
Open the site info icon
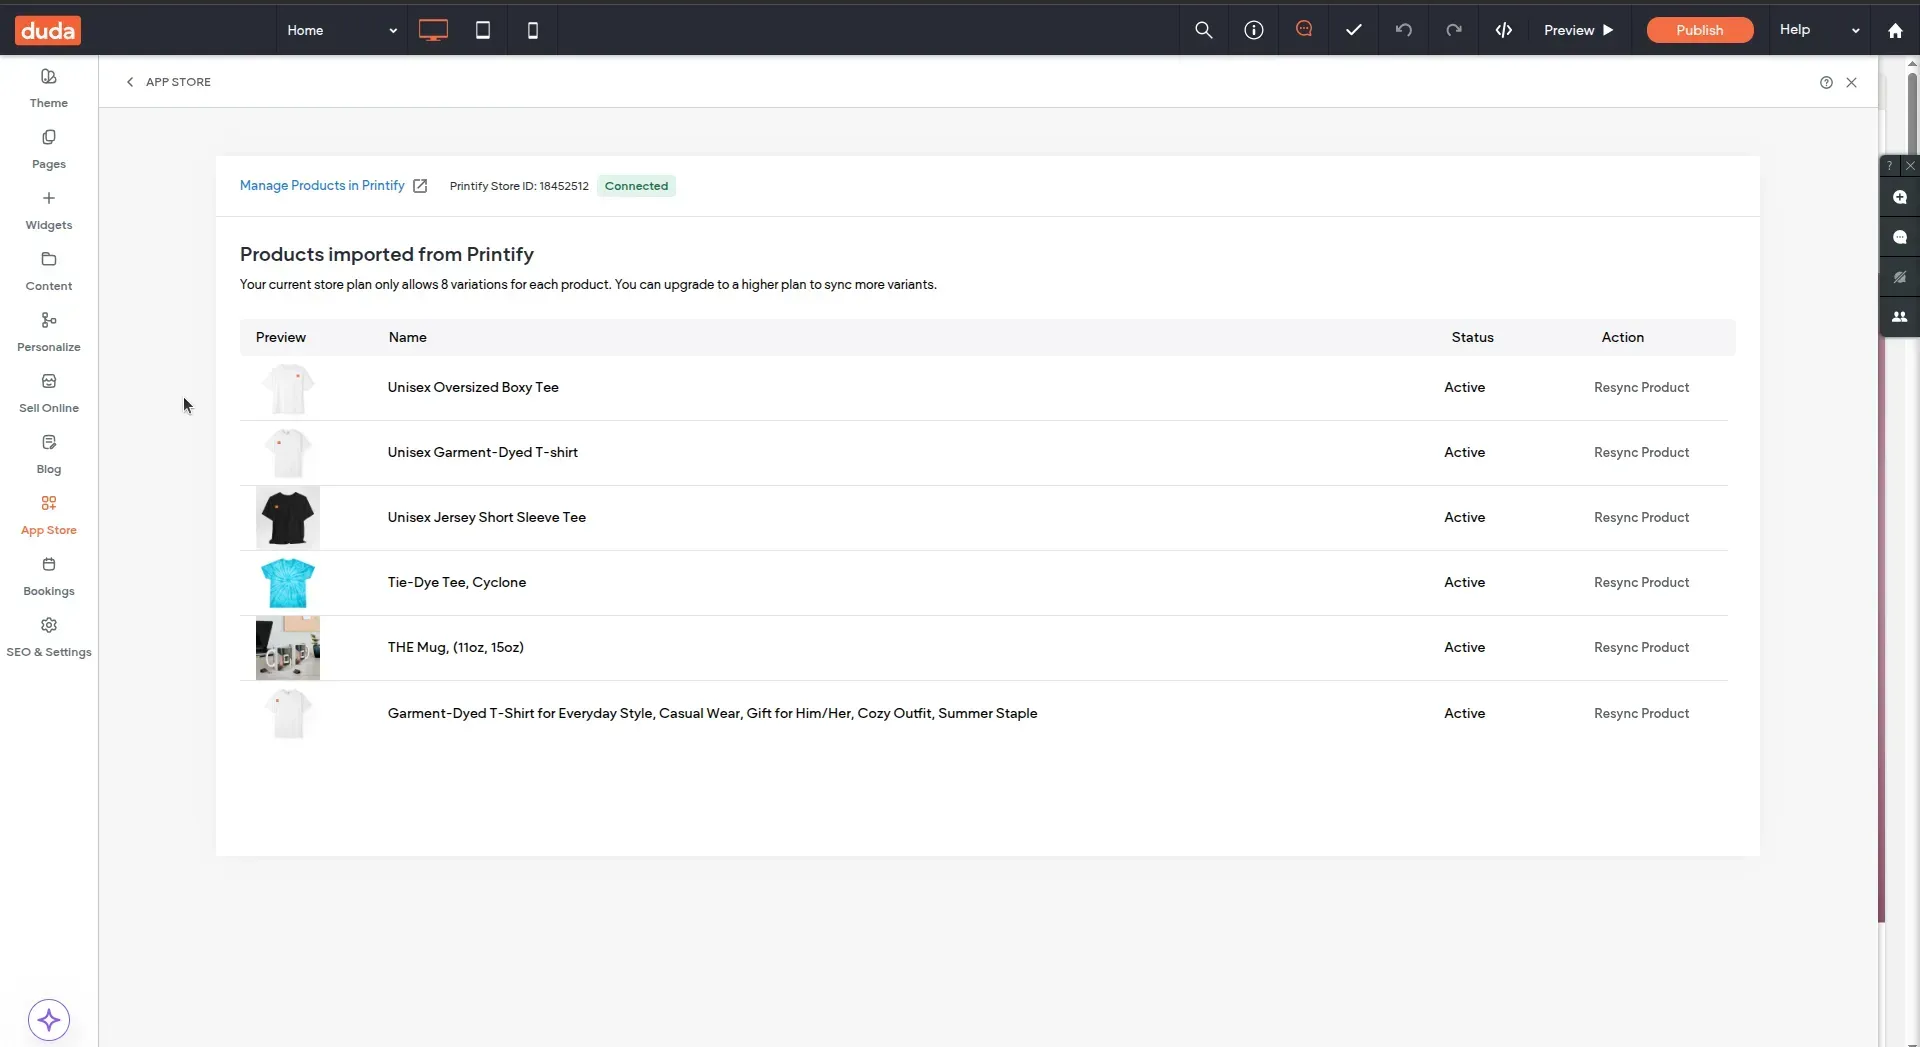(1254, 30)
